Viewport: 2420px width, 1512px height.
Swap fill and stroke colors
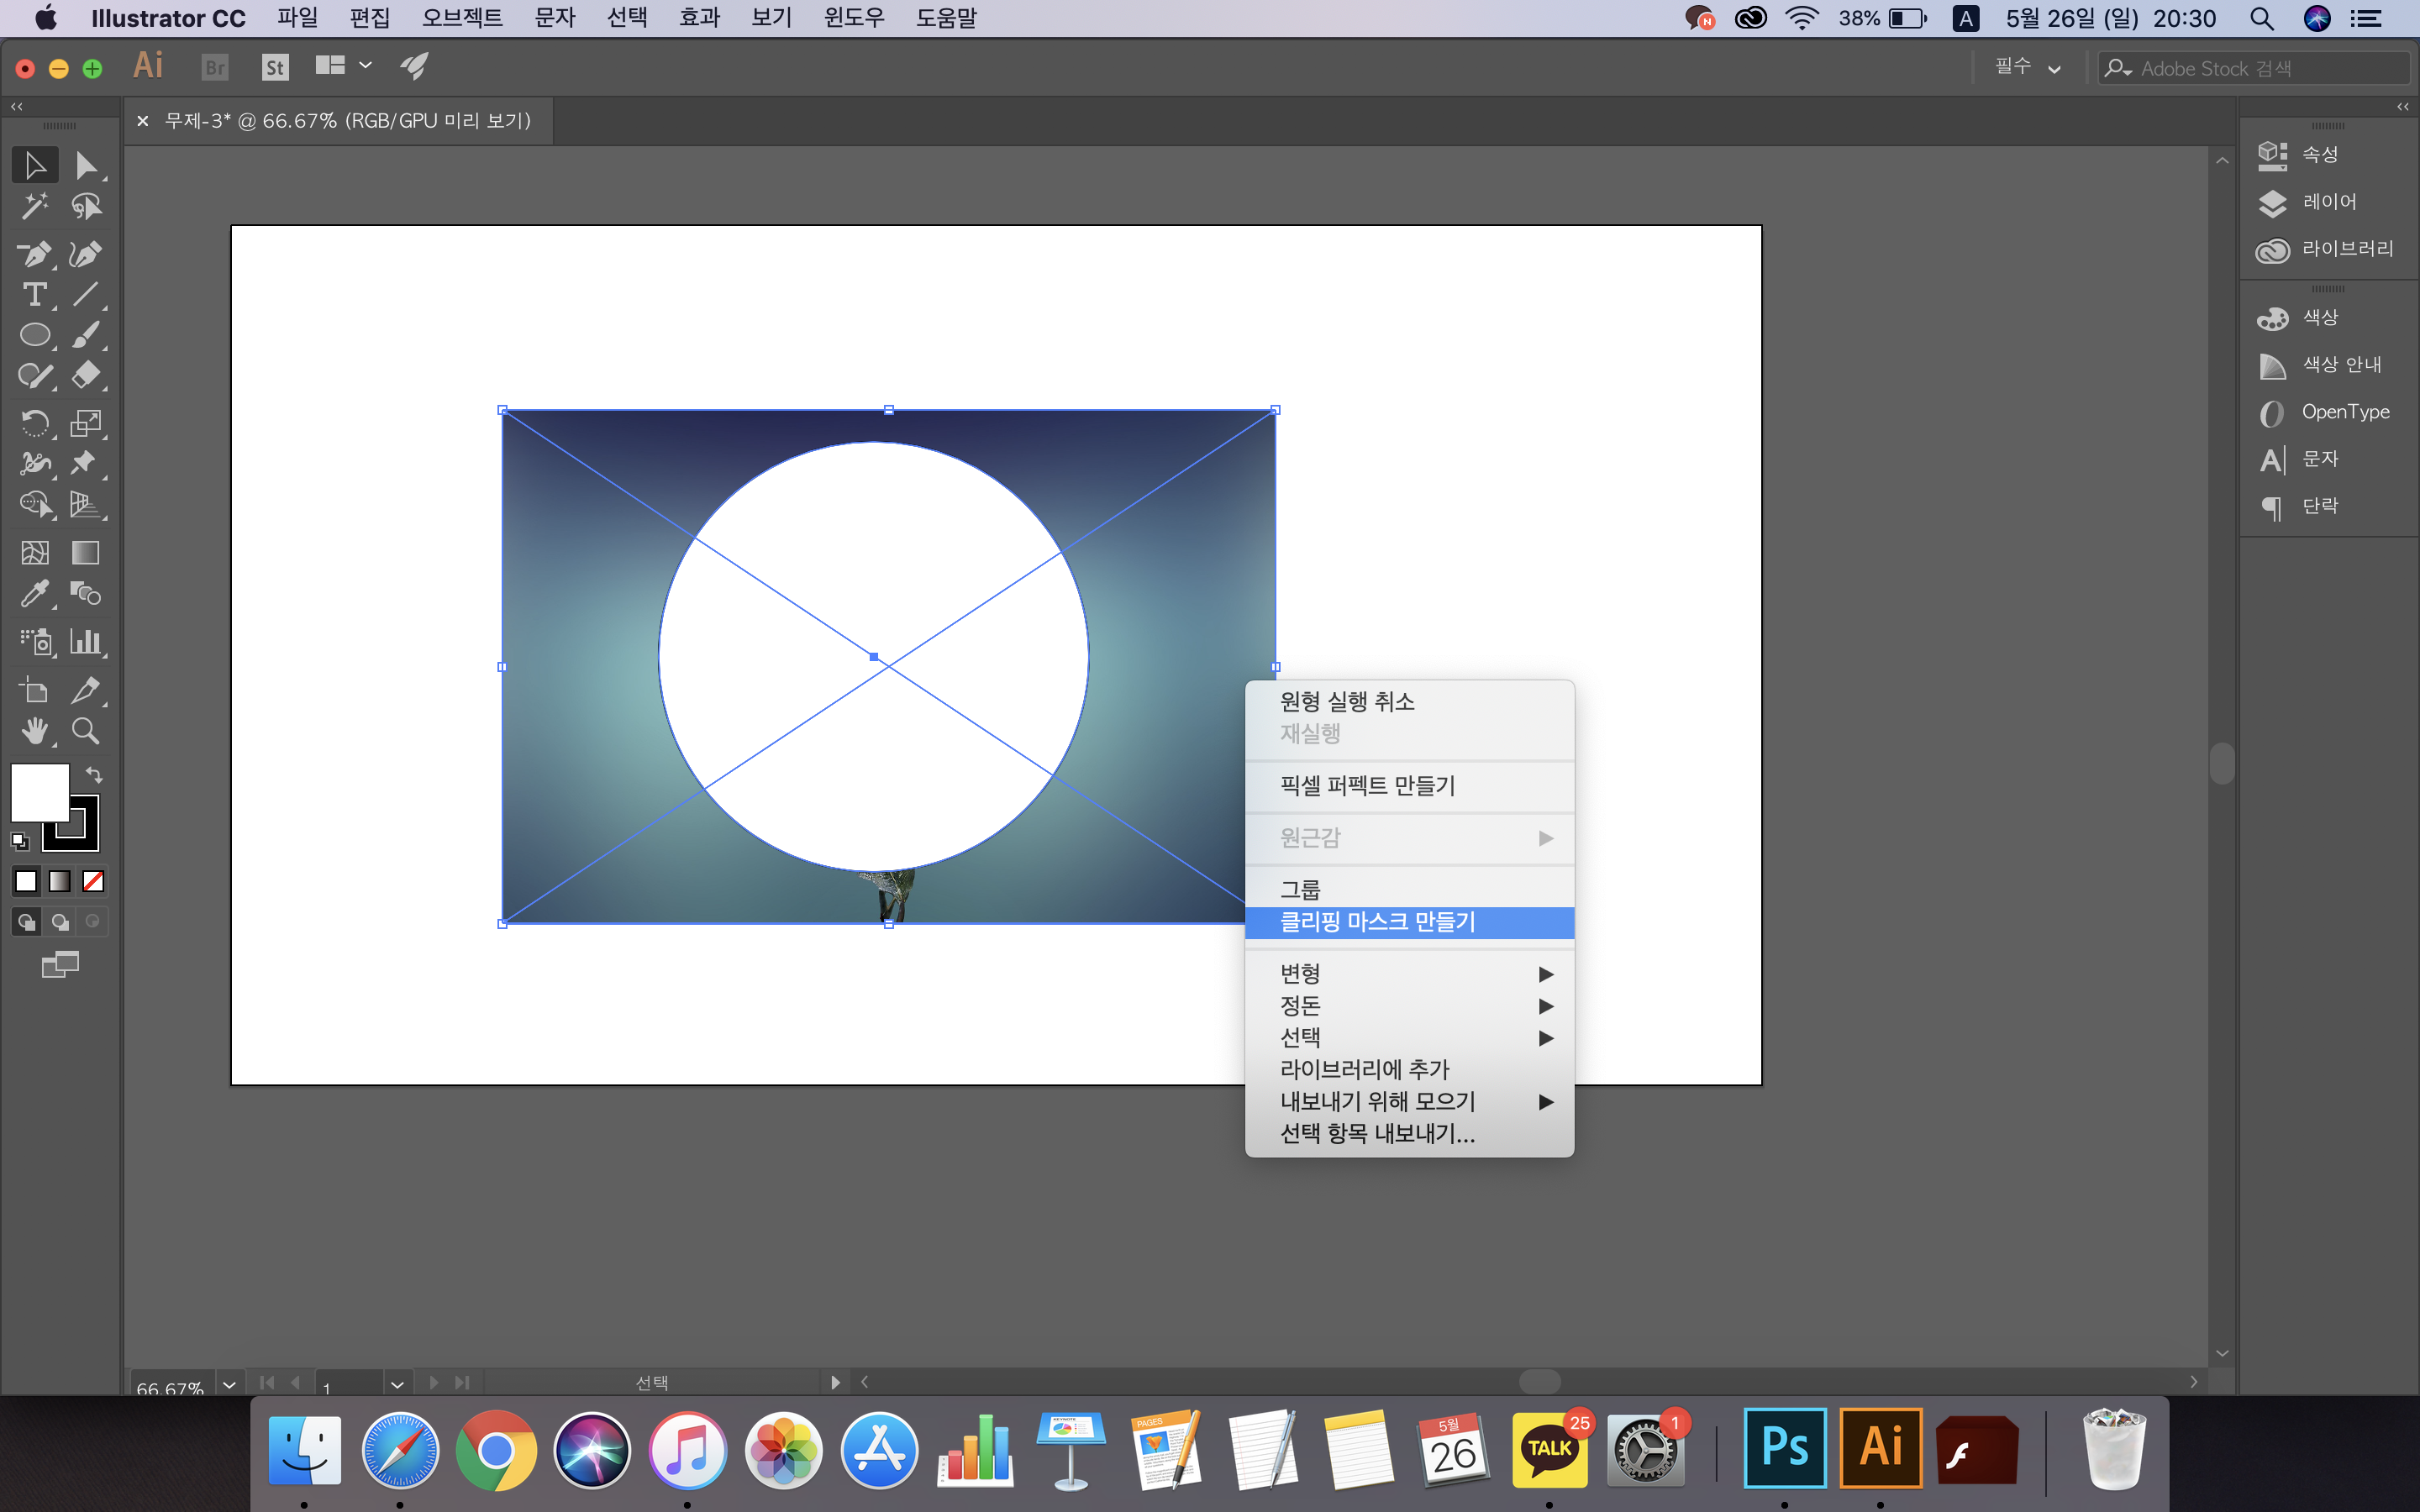pyautogui.click(x=94, y=775)
